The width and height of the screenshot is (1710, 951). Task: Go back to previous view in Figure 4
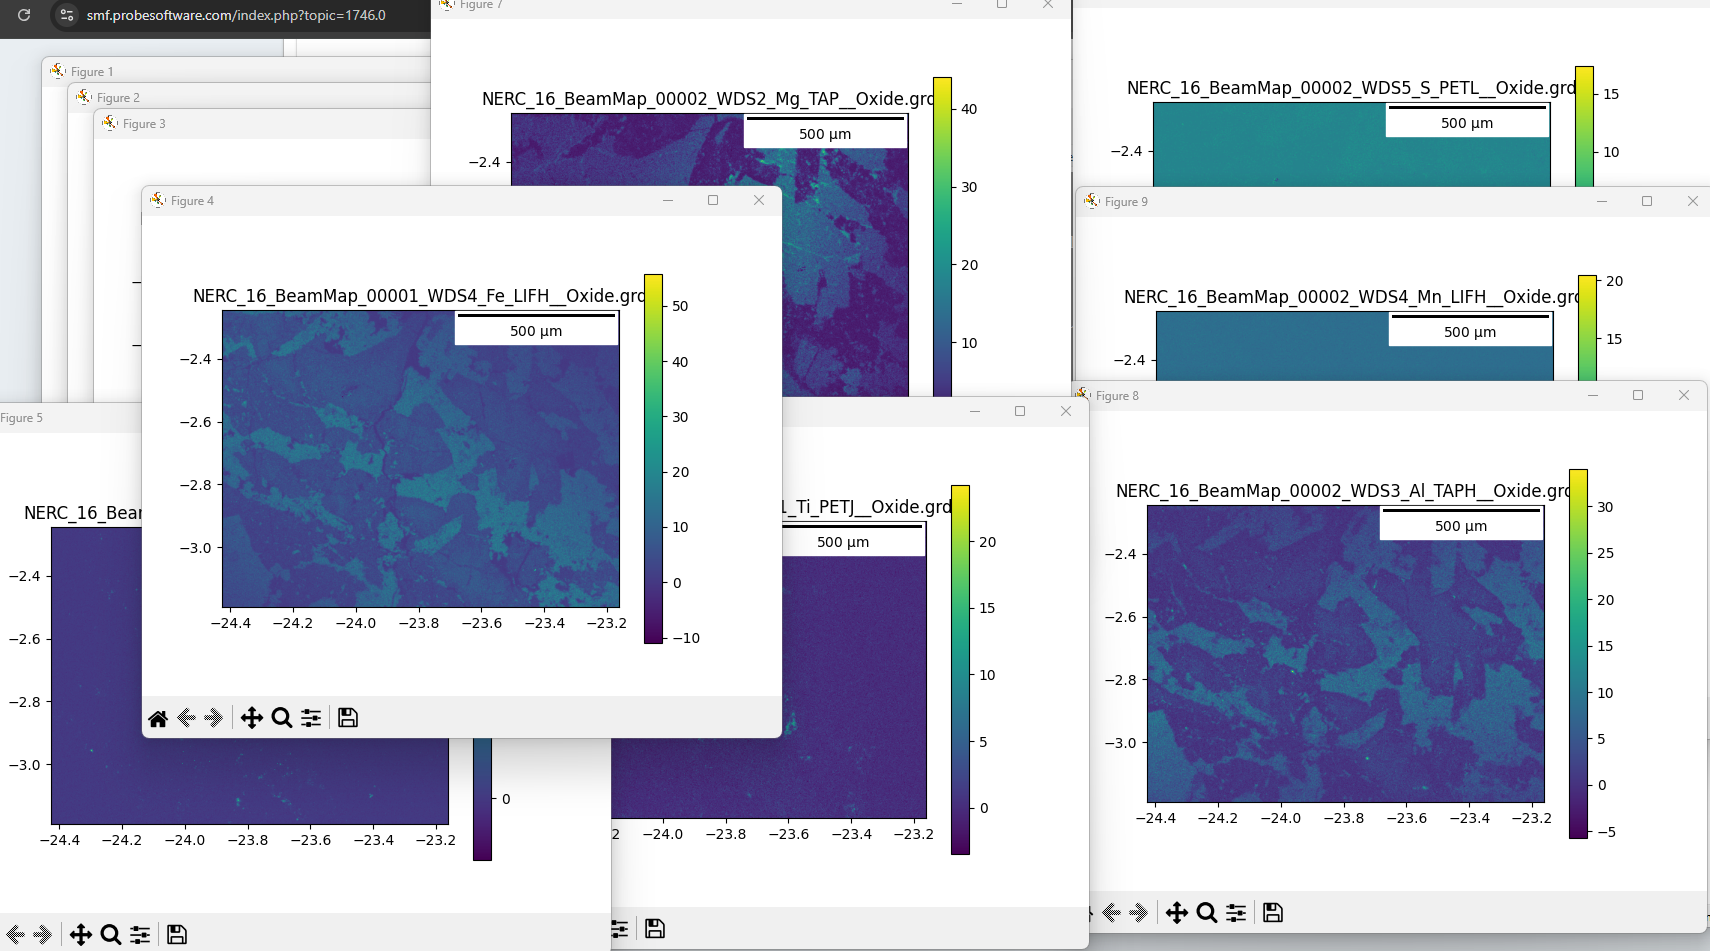tap(186, 718)
